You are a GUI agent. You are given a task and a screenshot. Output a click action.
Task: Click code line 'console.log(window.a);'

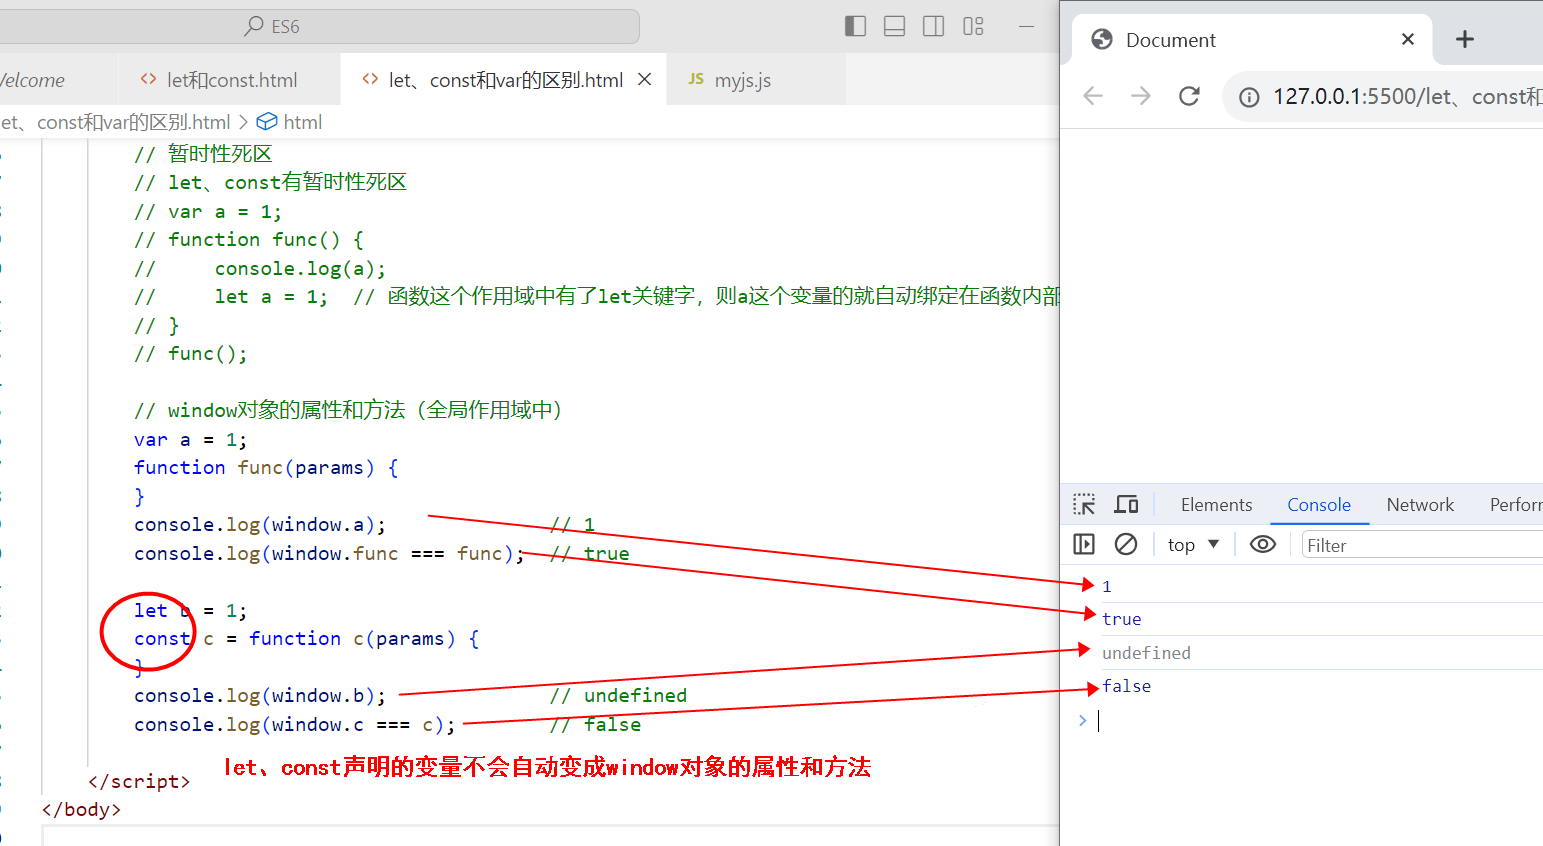coord(260,525)
